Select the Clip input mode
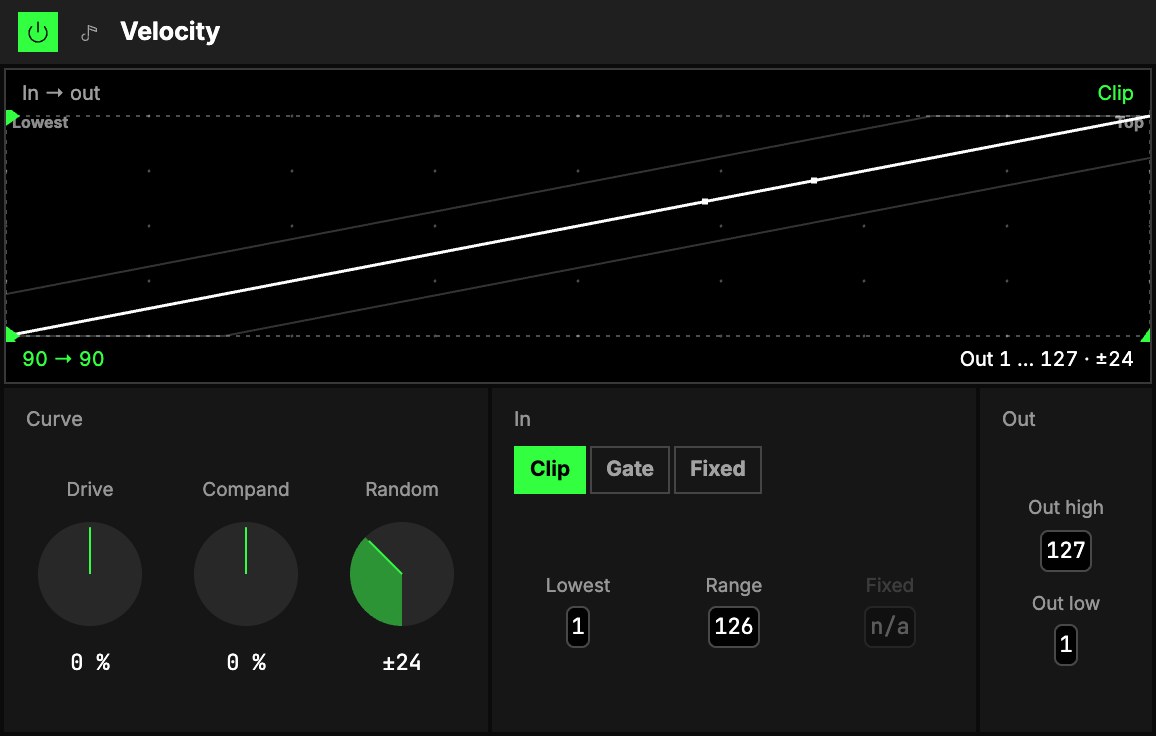This screenshot has width=1156, height=736. tap(550, 469)
